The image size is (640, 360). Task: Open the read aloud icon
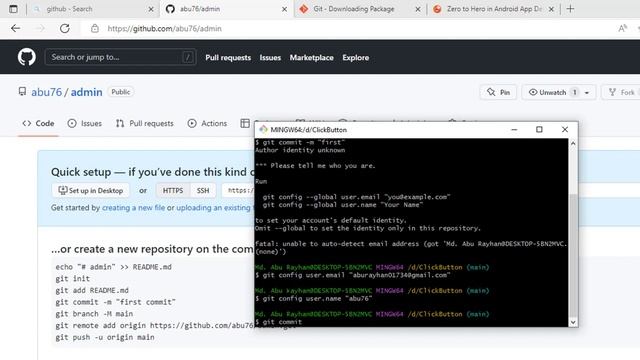click(x=622, y=29)
